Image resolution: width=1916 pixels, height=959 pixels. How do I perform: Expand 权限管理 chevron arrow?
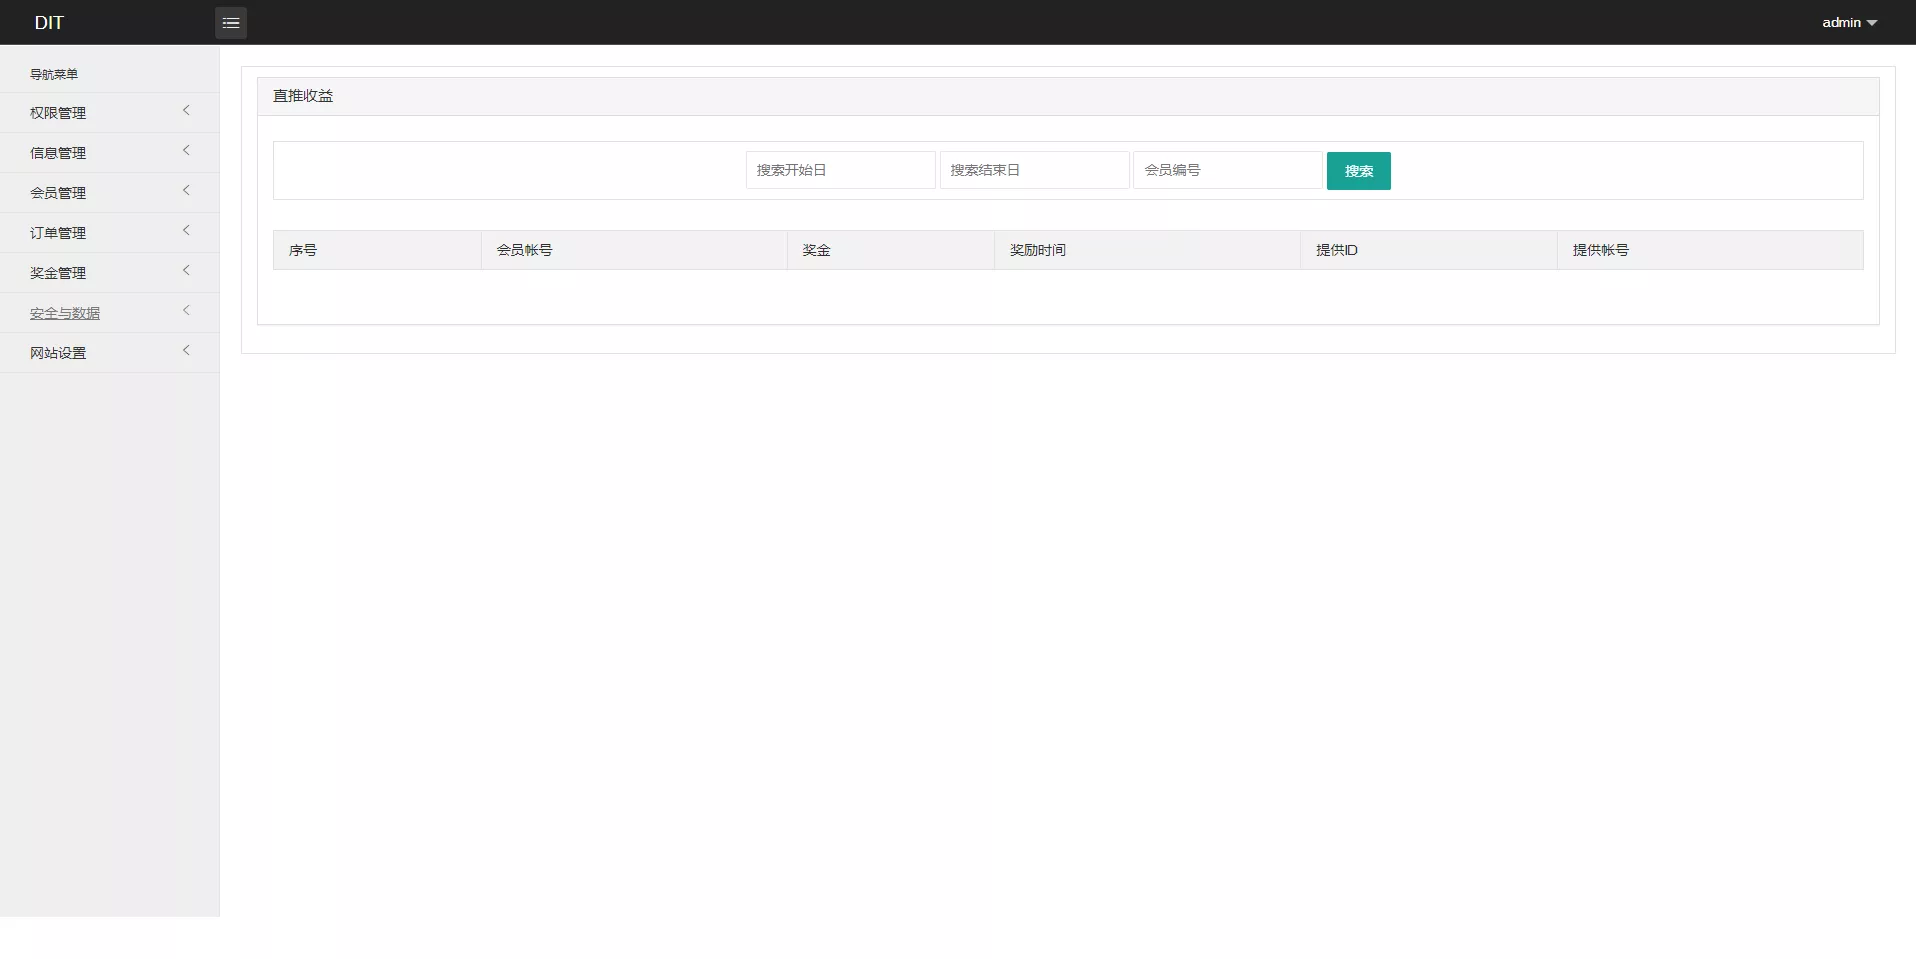pos(186,111)
